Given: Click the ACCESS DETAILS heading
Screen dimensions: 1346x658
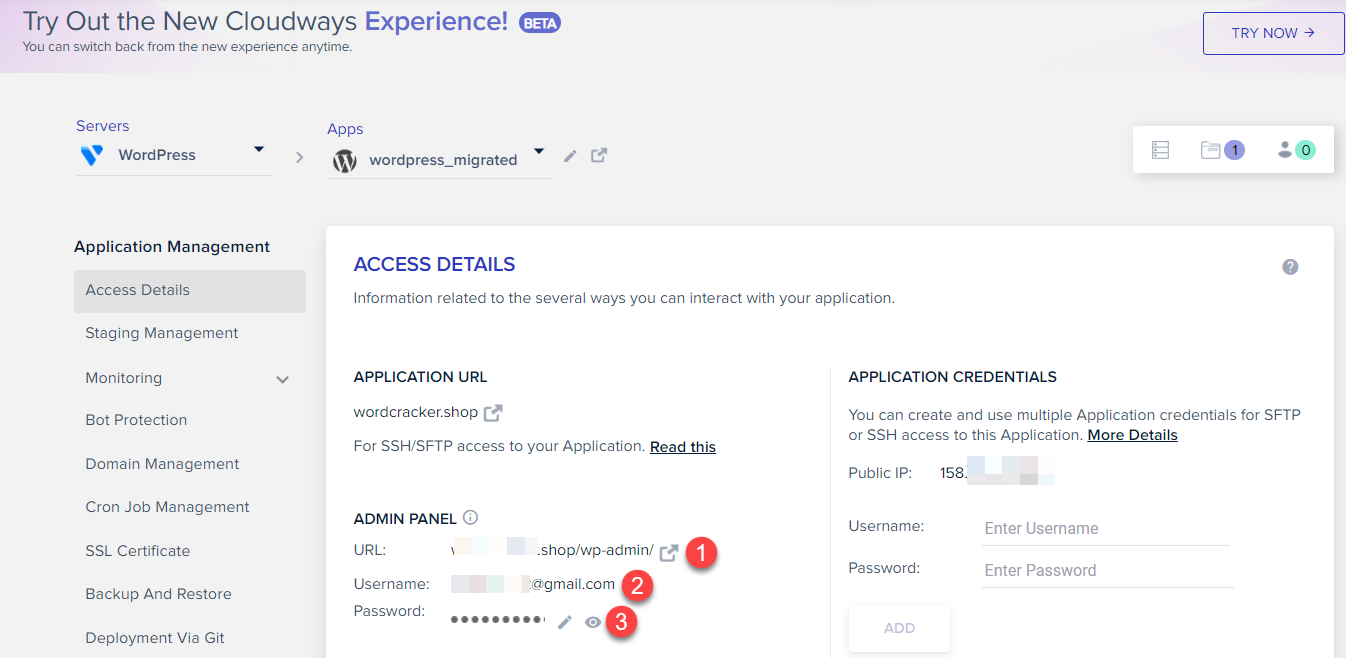Looking at the screenshot, I should click(435, 265).
